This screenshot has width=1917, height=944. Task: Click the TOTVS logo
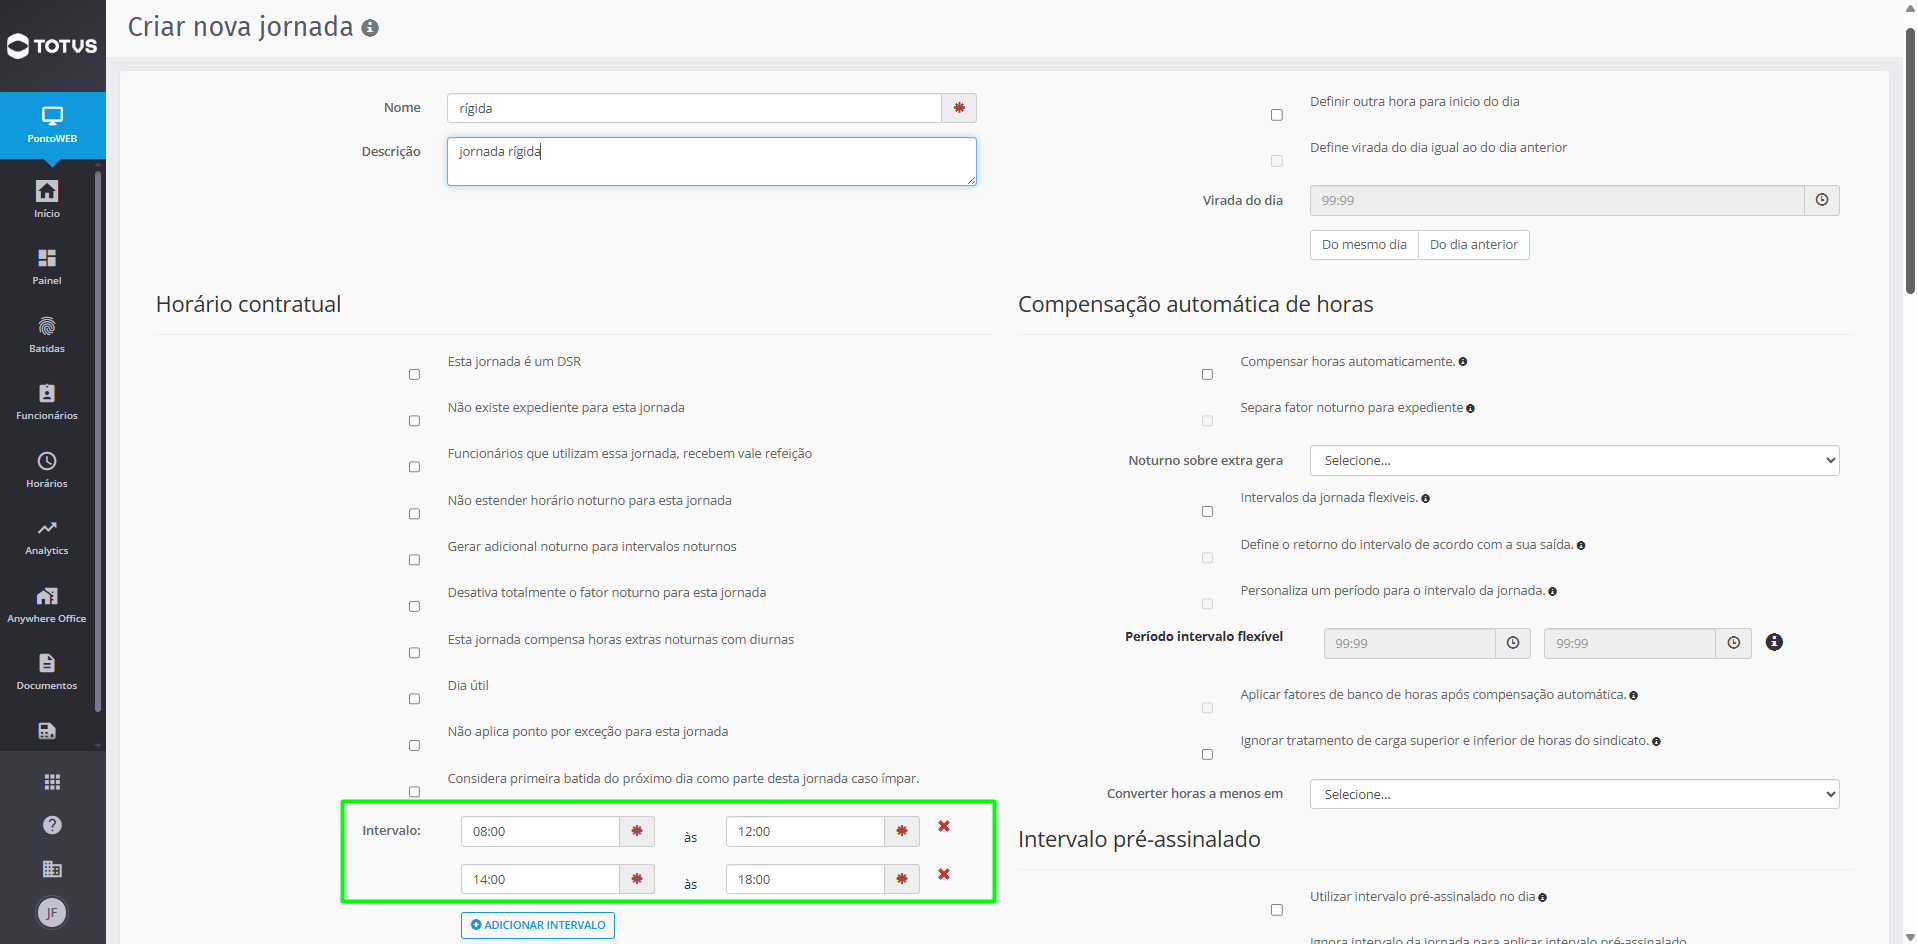click(52, 46)
